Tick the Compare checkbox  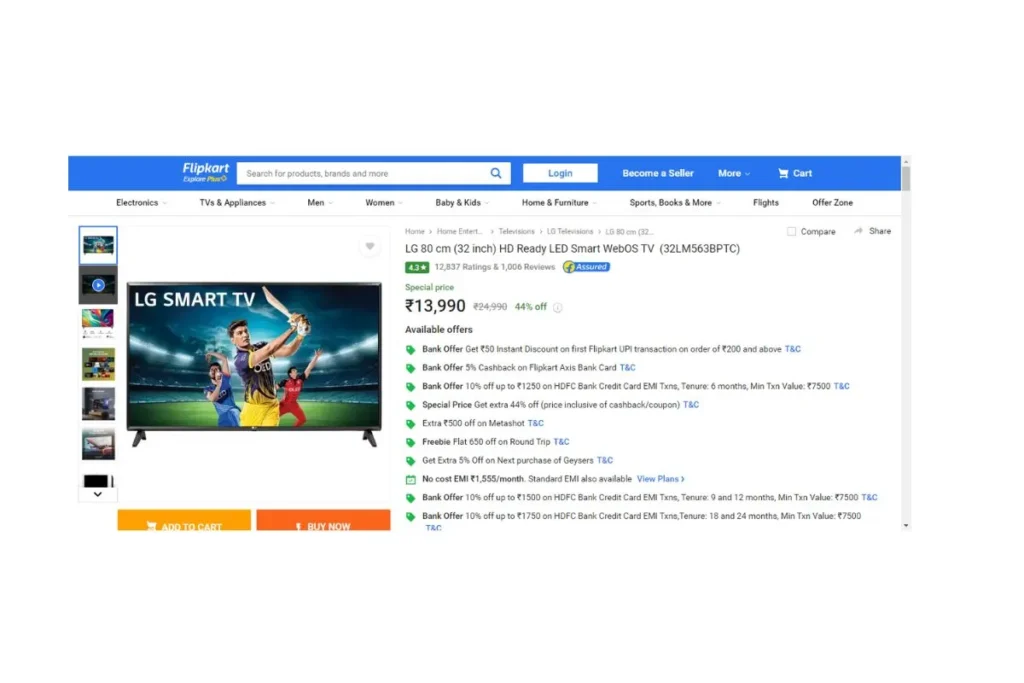click(792, 232)
